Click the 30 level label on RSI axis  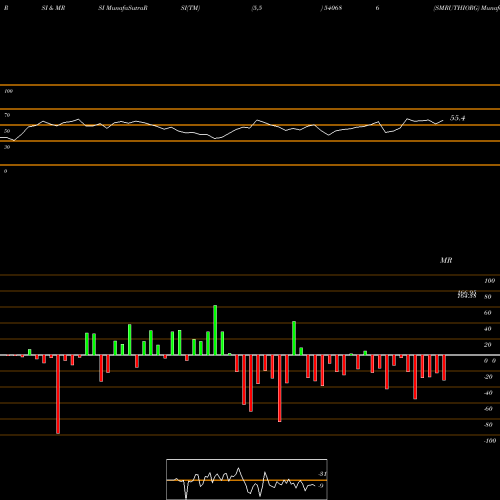[7, 147]
